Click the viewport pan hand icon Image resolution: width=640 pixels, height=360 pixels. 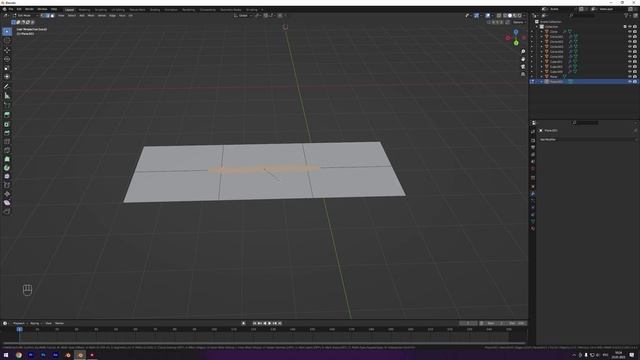(523, 59)
